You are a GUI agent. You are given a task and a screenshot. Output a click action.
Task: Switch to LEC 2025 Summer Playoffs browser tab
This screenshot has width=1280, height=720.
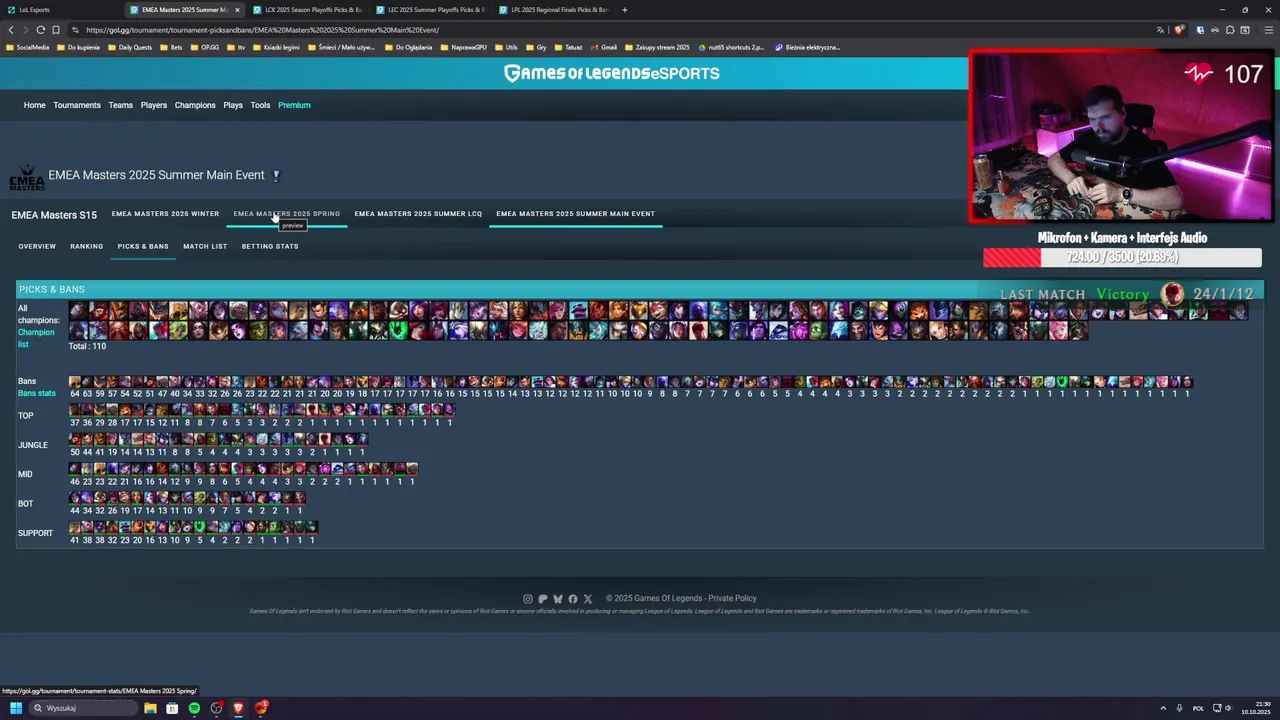430,10
